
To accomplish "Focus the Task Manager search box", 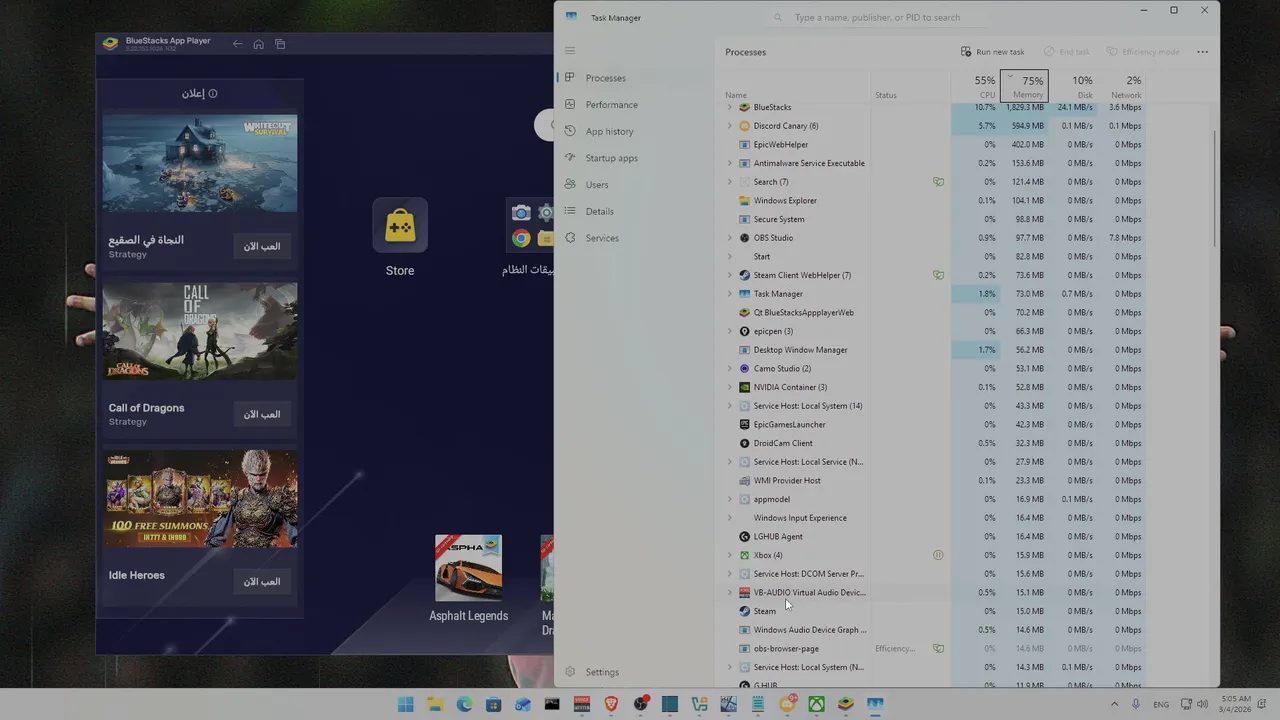I will pyautogui.click(x=880, y=18).
